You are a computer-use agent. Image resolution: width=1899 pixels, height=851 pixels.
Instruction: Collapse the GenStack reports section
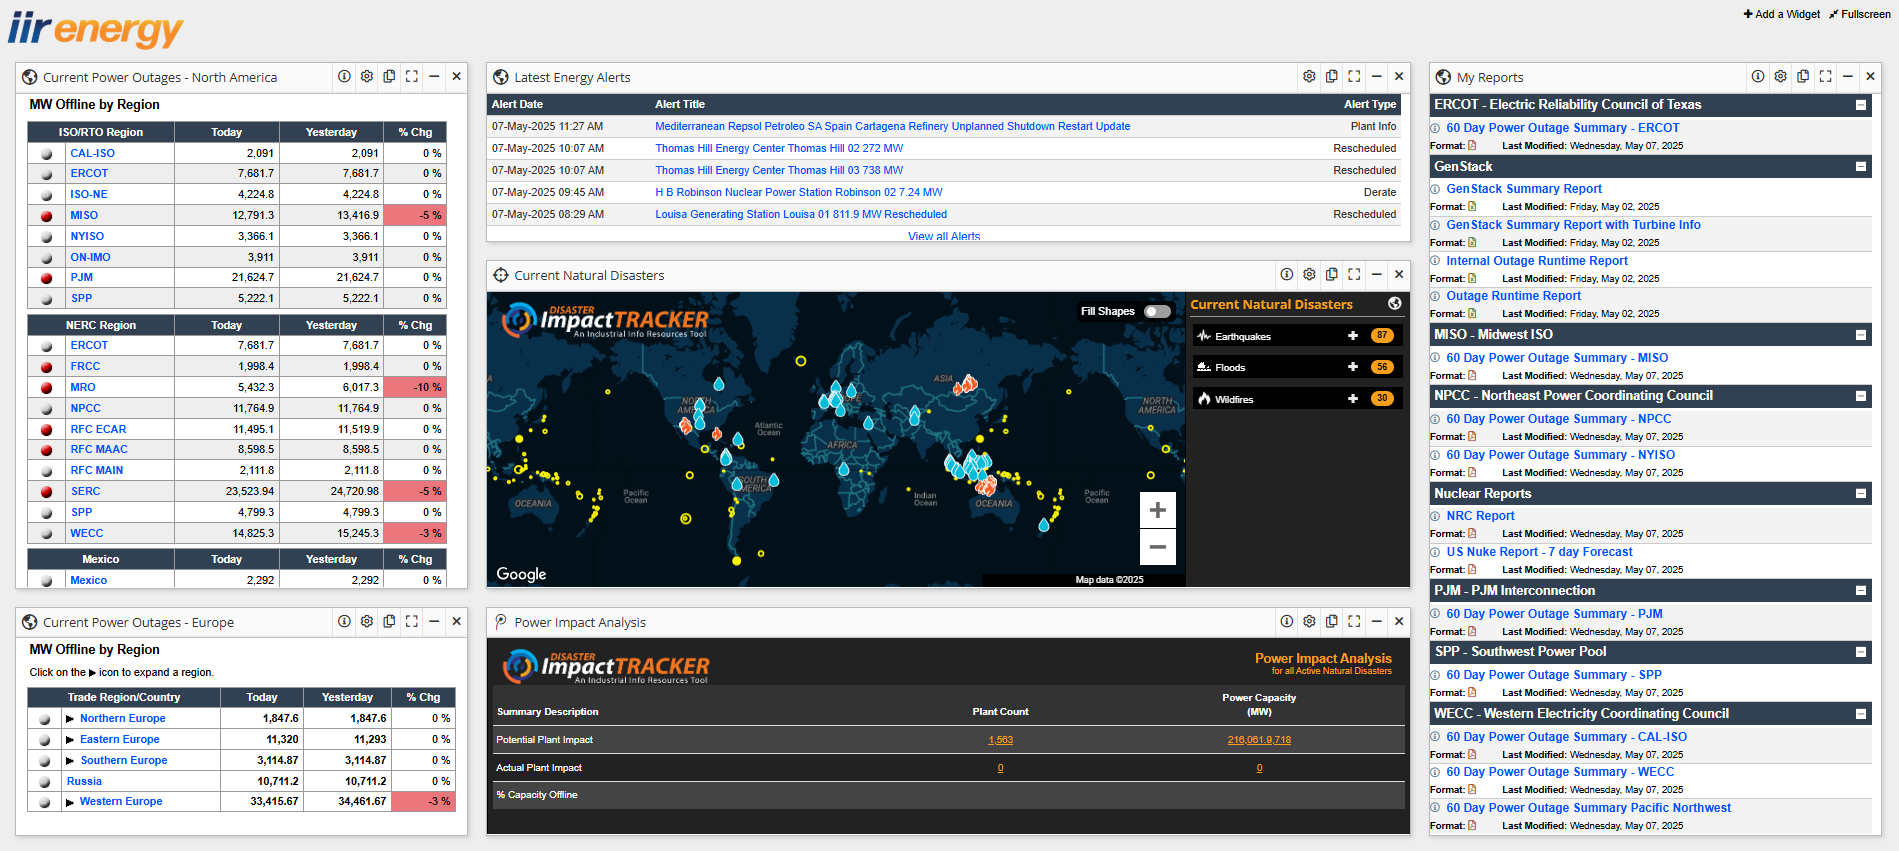(1861, 167)
